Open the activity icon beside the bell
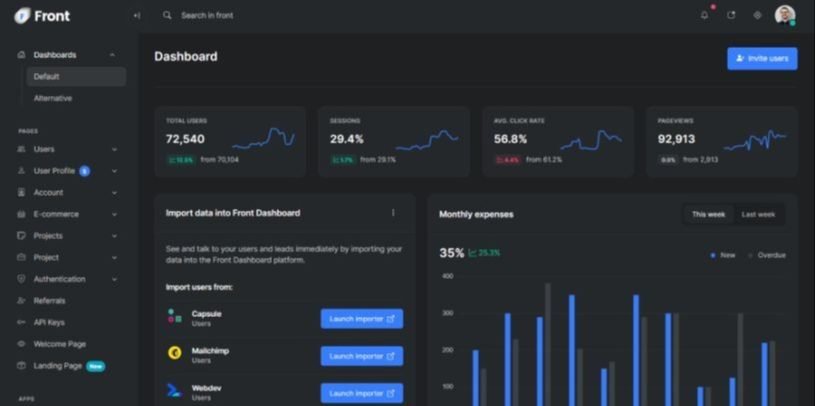Screen dimensions: 815x406 pyautogui.click(x=731, y=15)
